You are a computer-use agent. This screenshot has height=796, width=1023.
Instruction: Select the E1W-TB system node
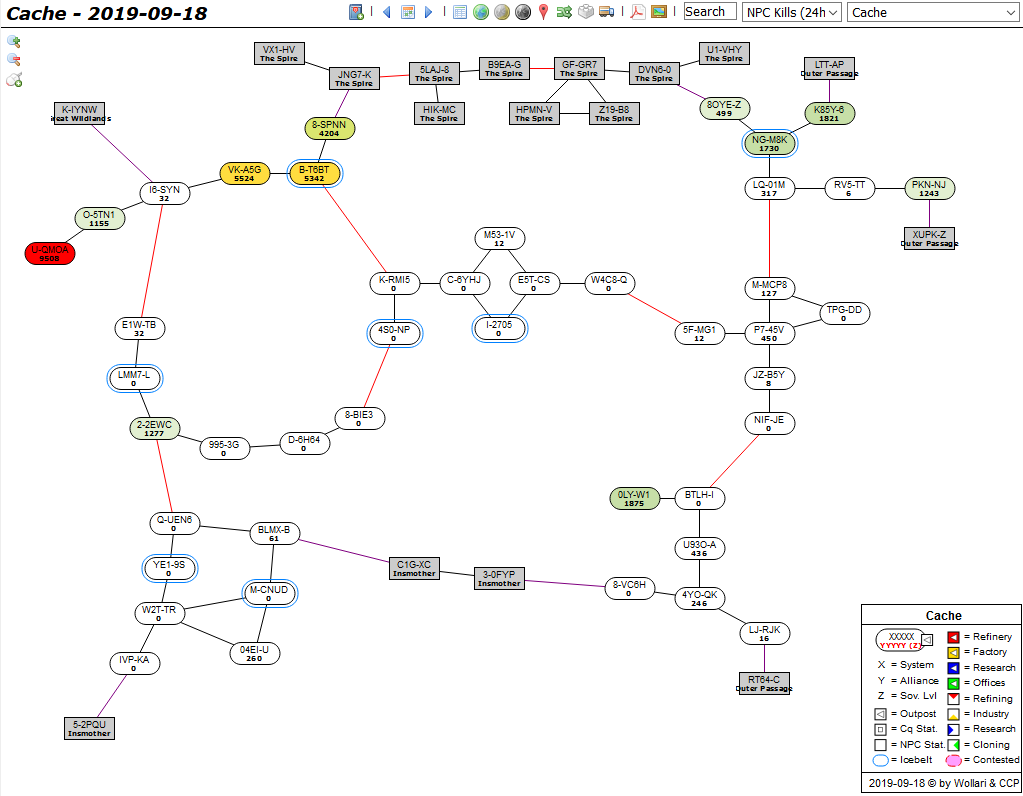(x=140, y=328)
